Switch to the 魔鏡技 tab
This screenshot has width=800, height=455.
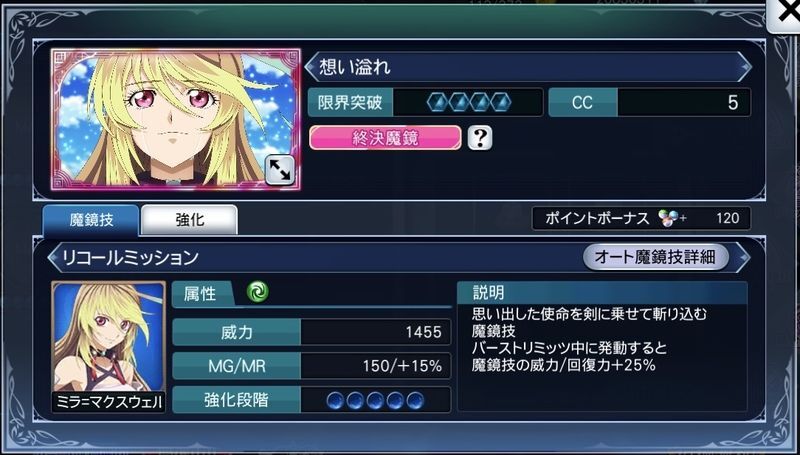point(91,220)
